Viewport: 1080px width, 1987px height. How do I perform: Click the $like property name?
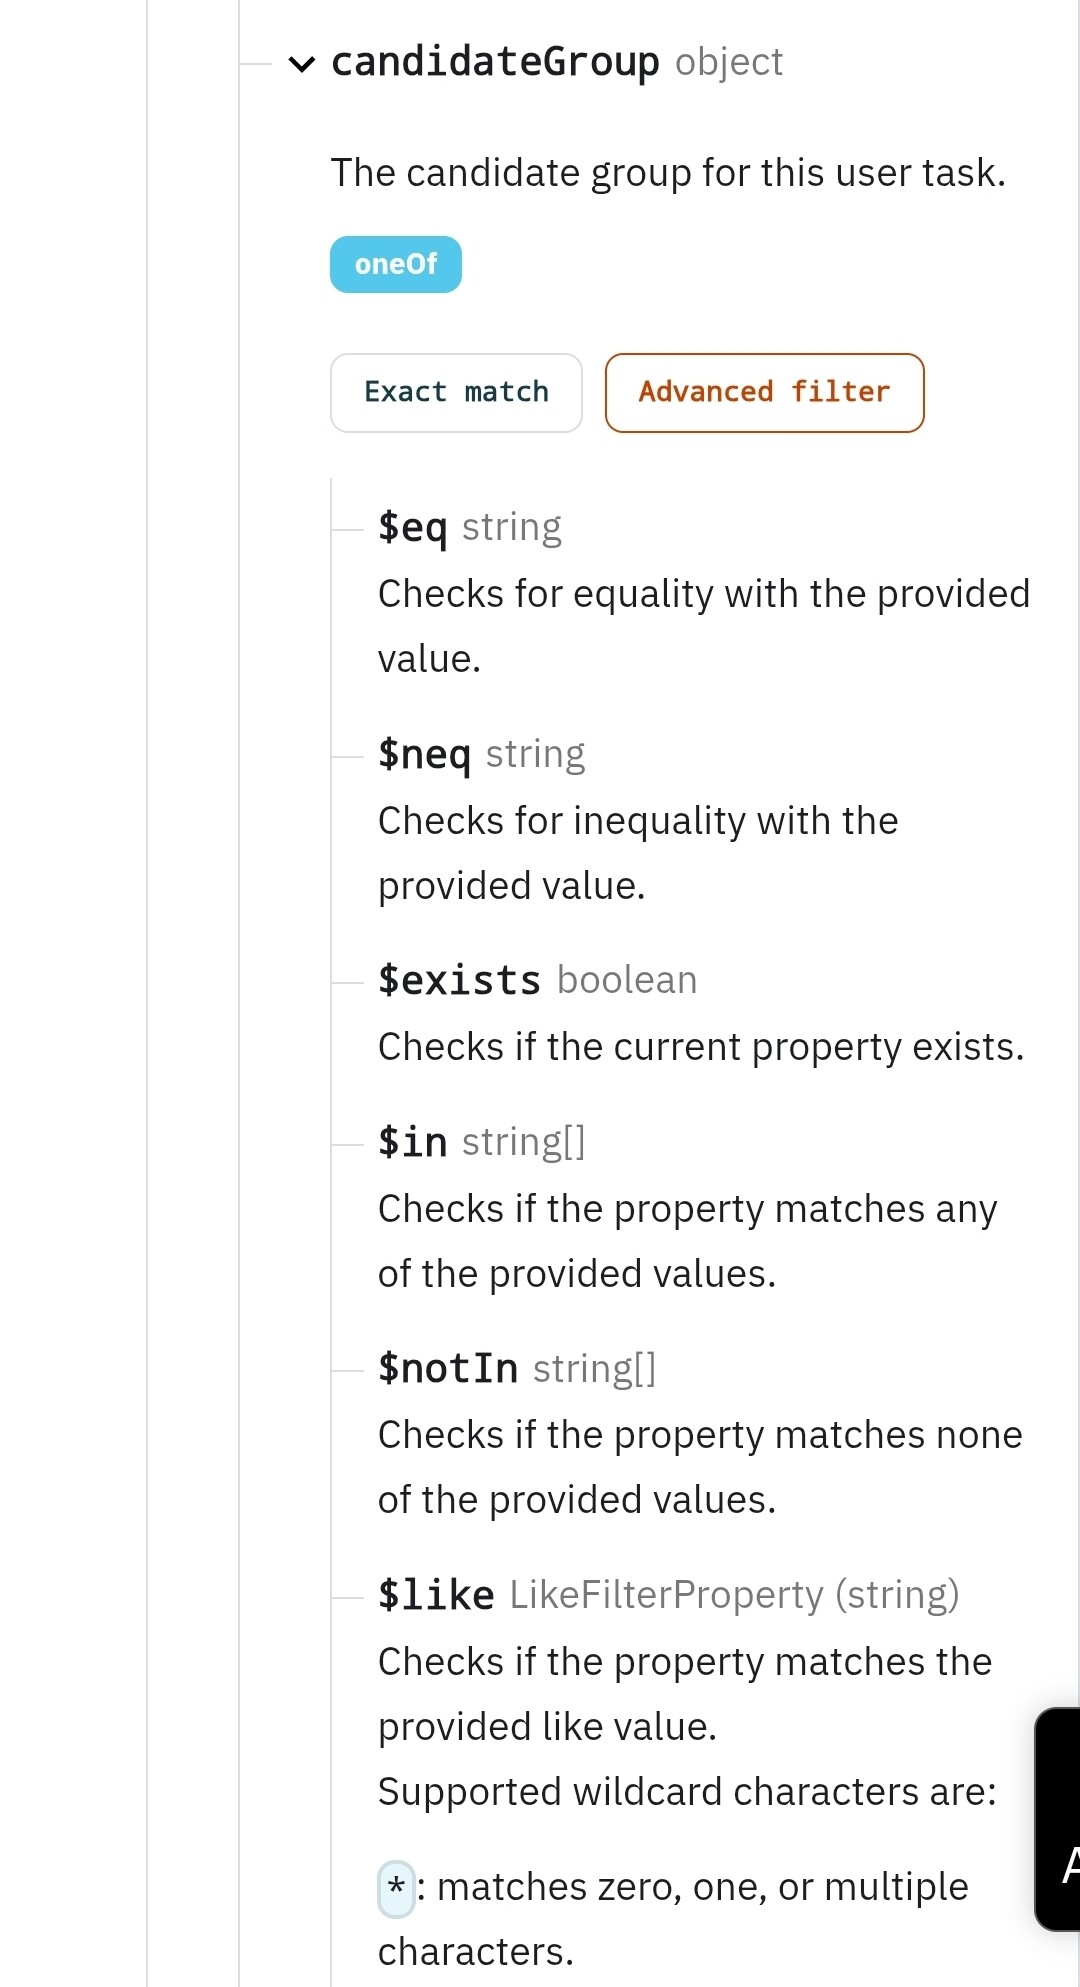point(436,1595)
